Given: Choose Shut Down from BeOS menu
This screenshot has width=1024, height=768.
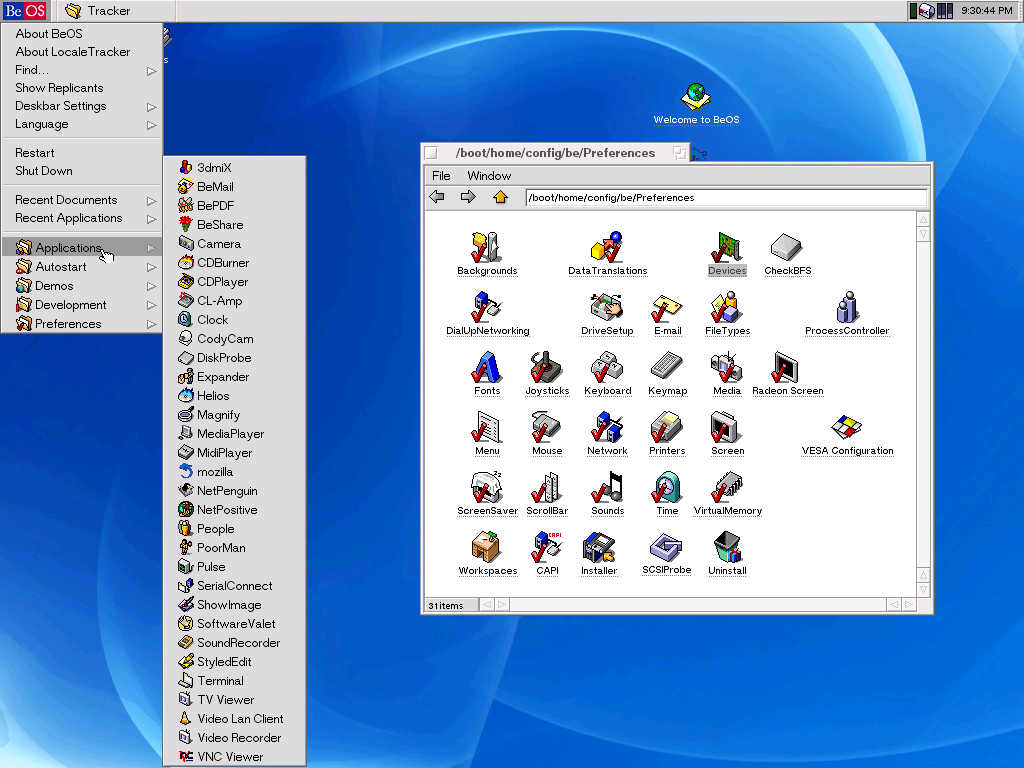Looking at the screenshot, I should click(x=44, y=171).
